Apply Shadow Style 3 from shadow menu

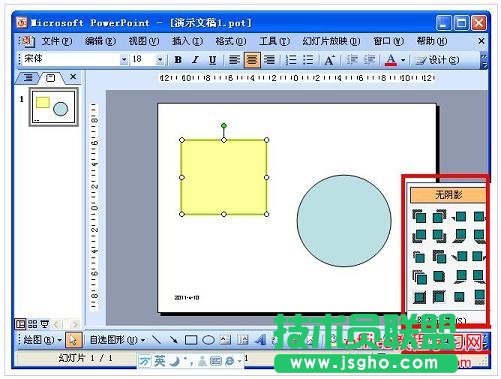click(x=459, y=217)
